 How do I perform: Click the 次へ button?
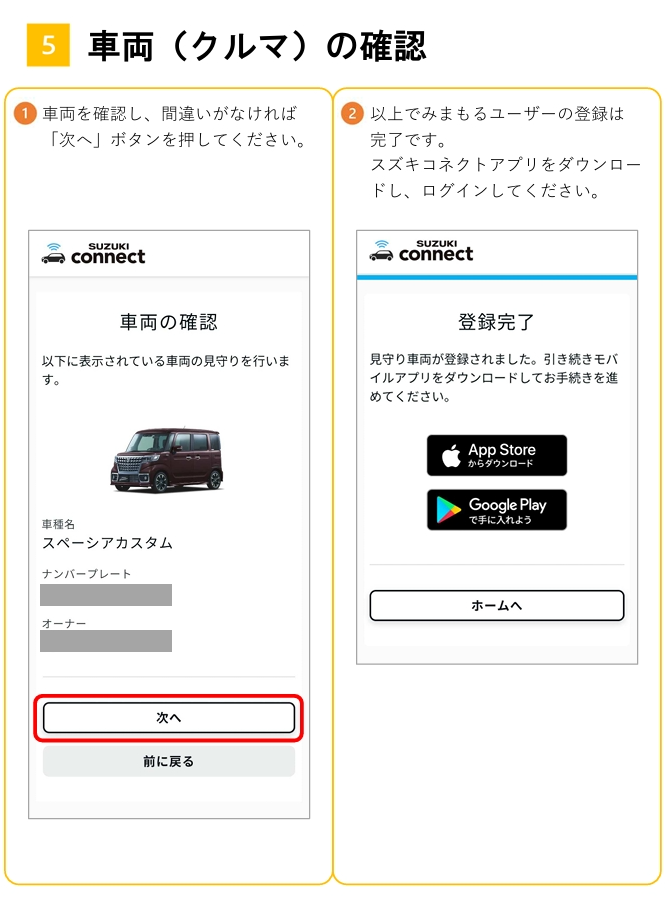(169, 717)
